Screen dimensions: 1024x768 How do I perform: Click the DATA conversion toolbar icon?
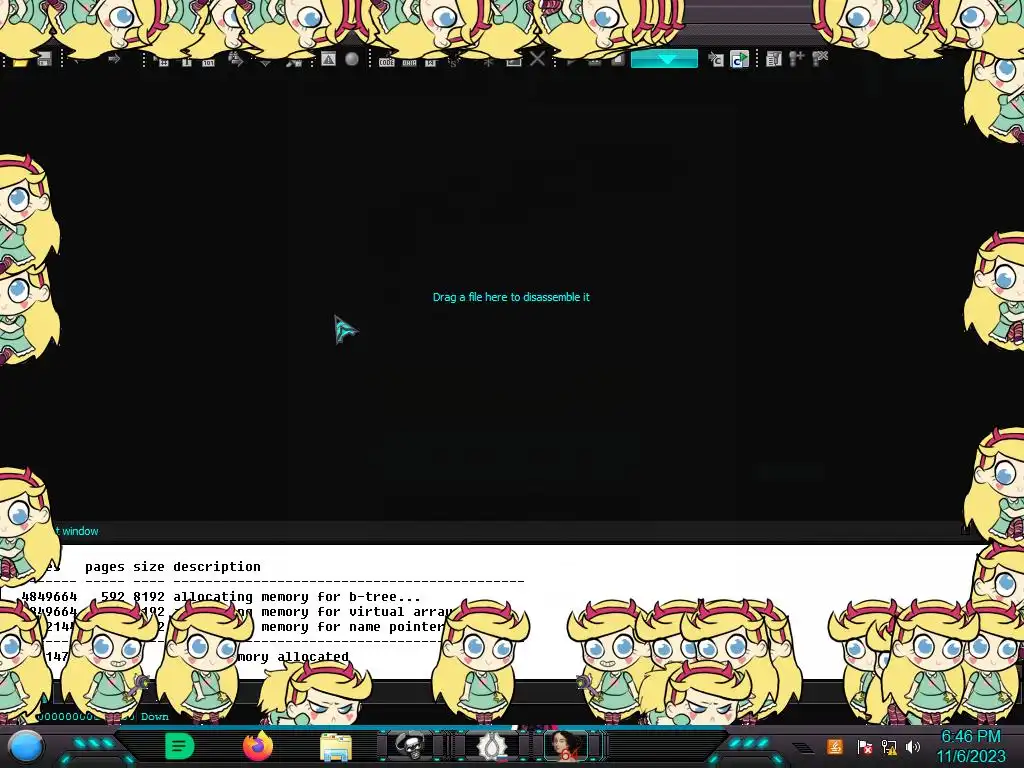click(x=409, y=62)
